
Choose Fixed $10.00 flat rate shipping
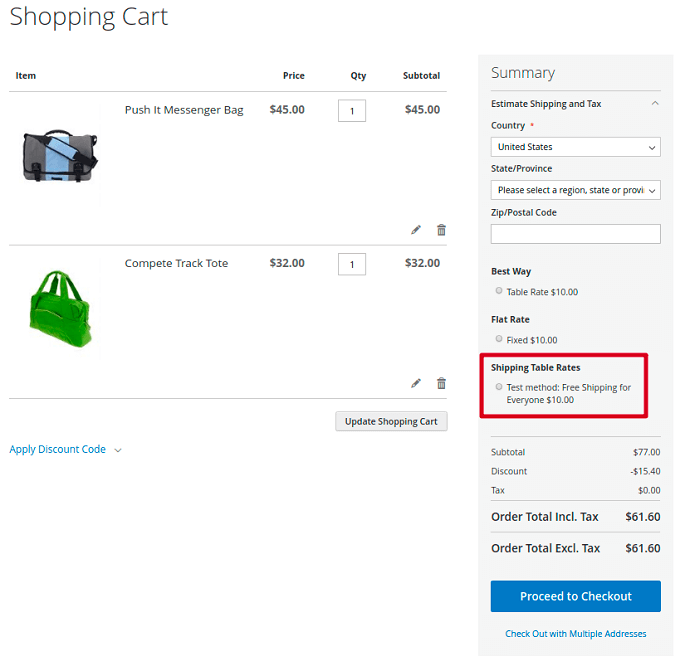tap(499, 339)
